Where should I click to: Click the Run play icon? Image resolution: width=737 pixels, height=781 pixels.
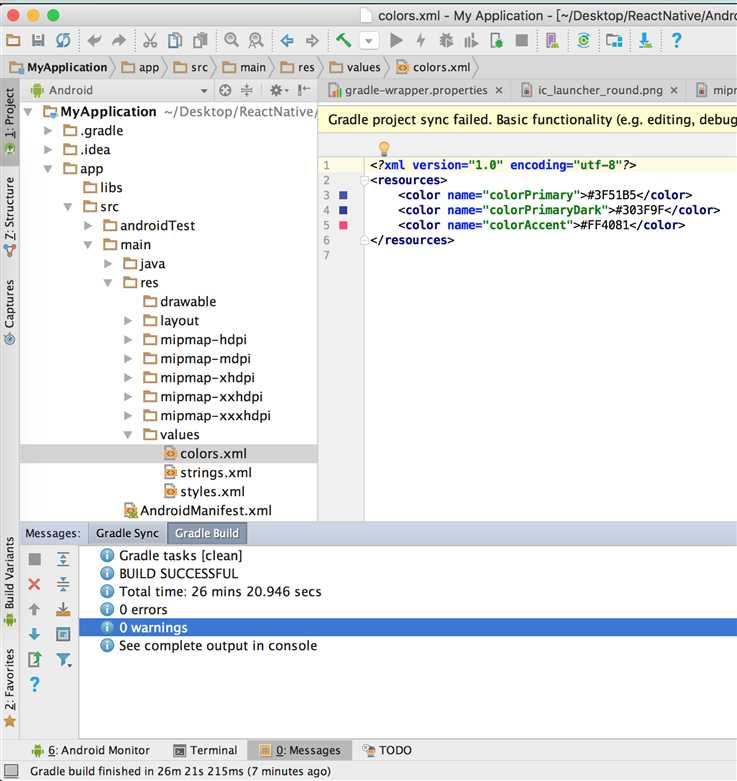pyautogui.click(x=396, y=40)
